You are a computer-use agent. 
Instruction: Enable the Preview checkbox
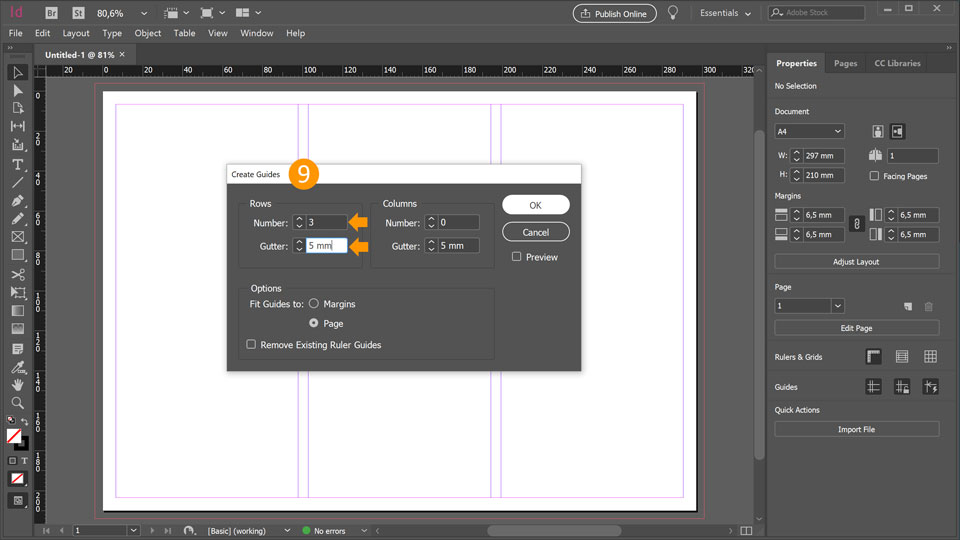517,257
